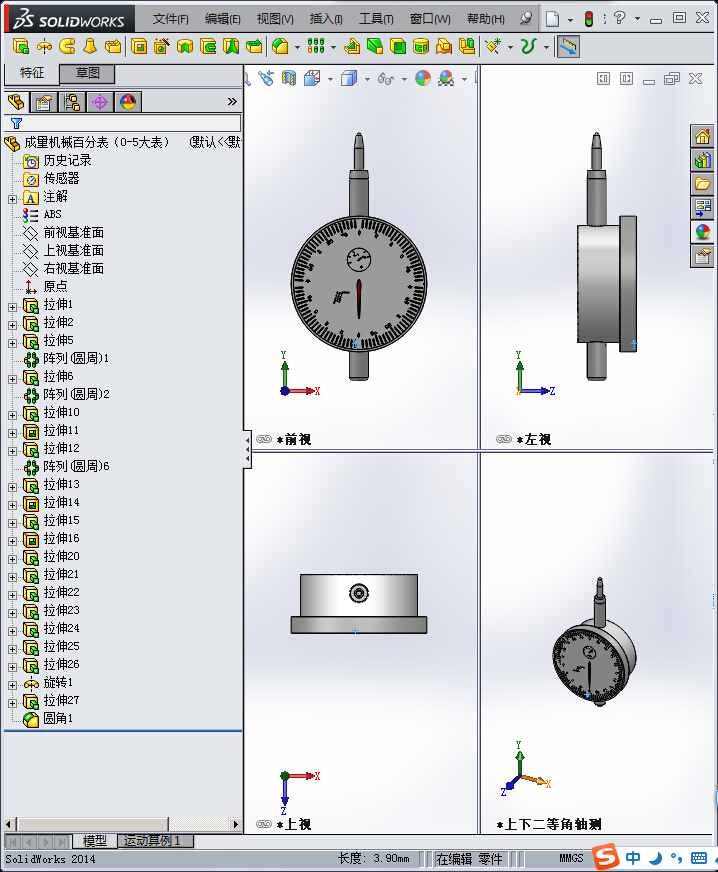
Task: Expand the 注解 annotations node
Action: [12, 199]
